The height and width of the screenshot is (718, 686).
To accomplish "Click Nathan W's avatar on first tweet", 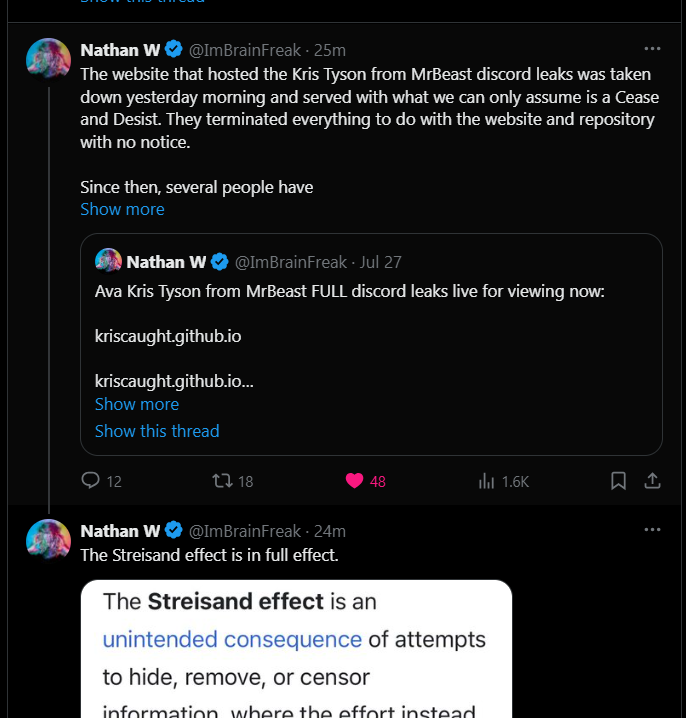I will pyautogui.click(x=48, y=59).
